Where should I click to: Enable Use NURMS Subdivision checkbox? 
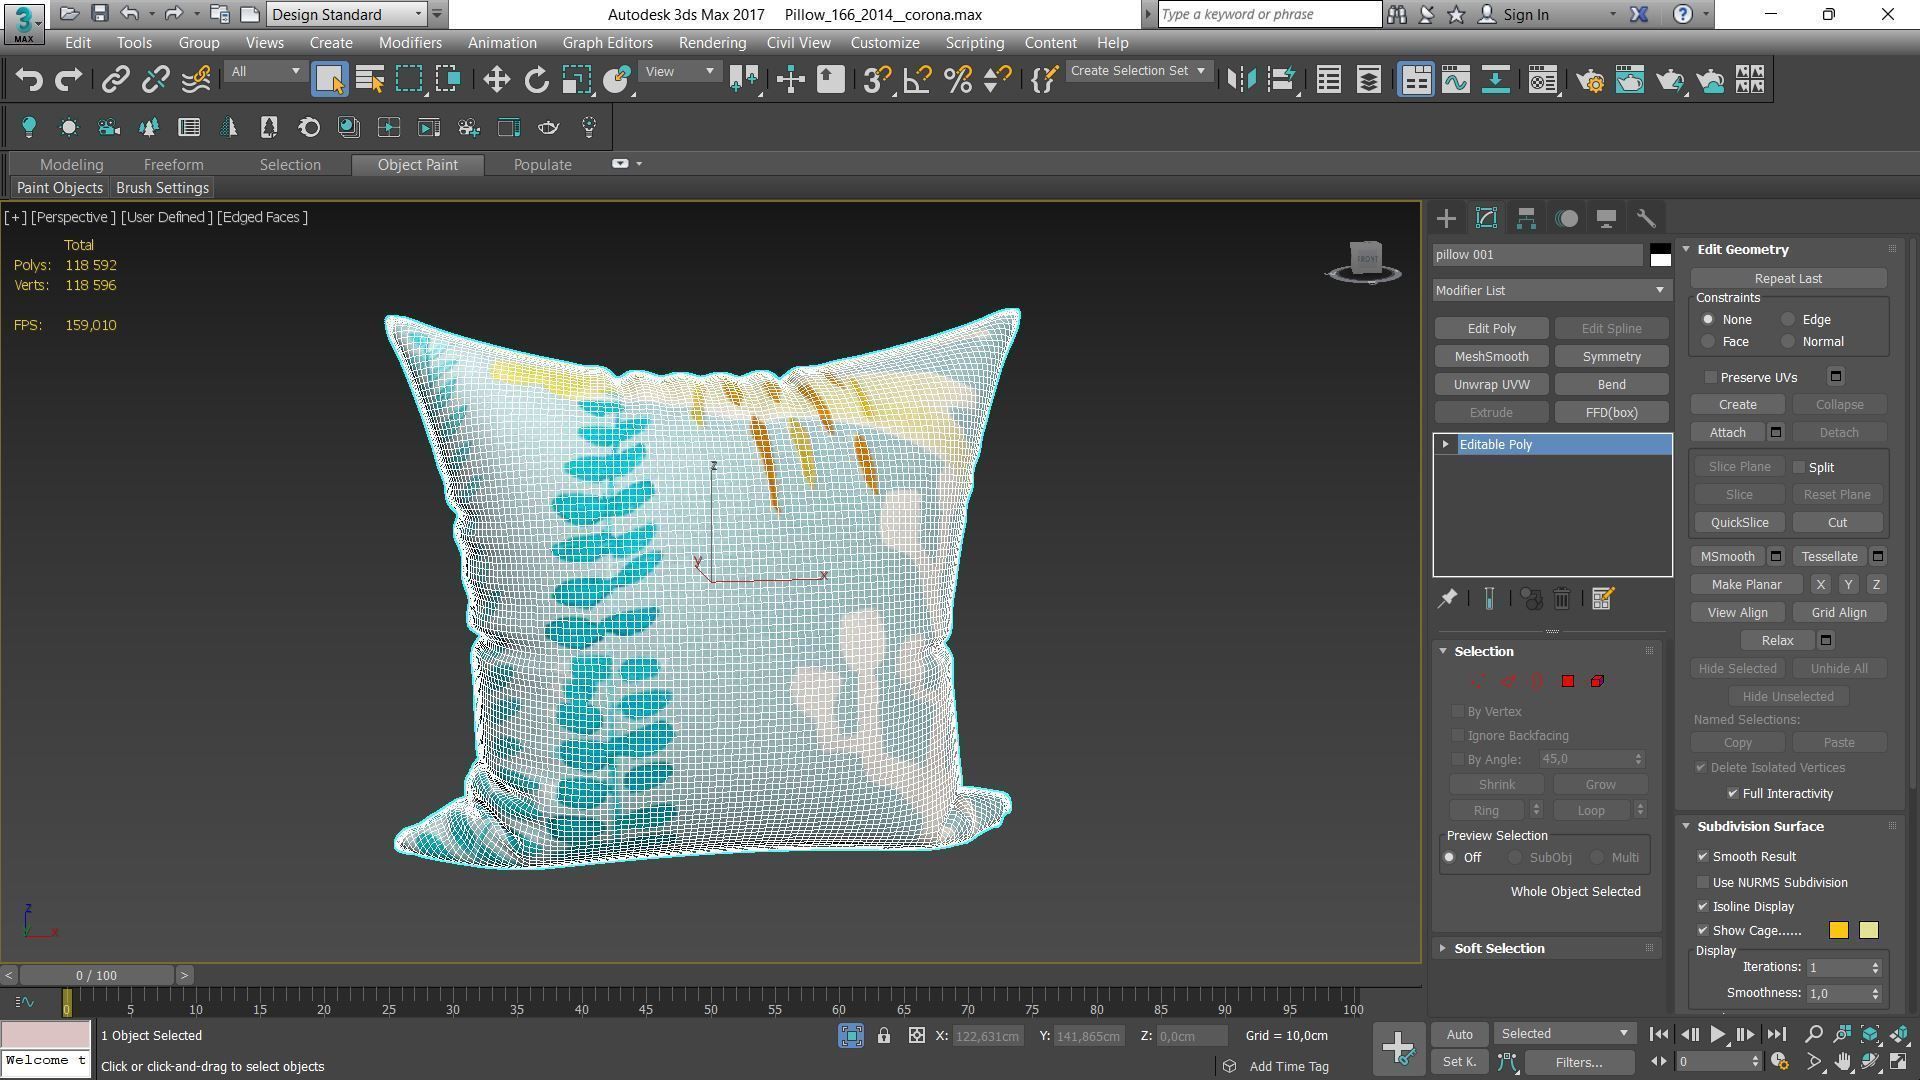tap(1703, 883)
